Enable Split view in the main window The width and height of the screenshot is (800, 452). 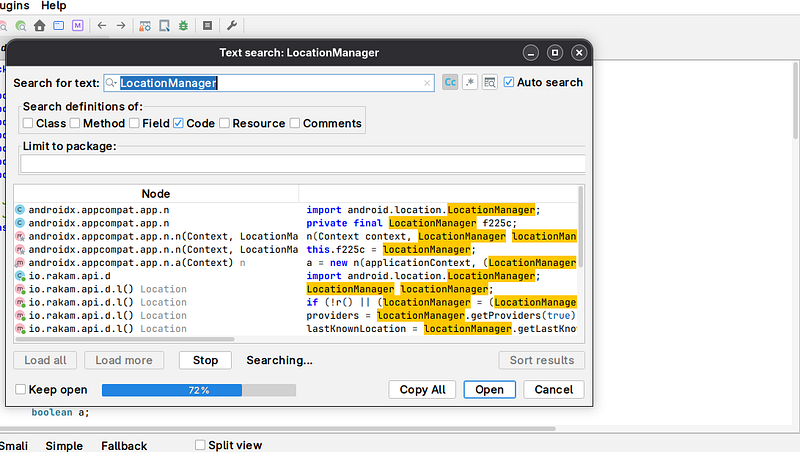point(200,445)
